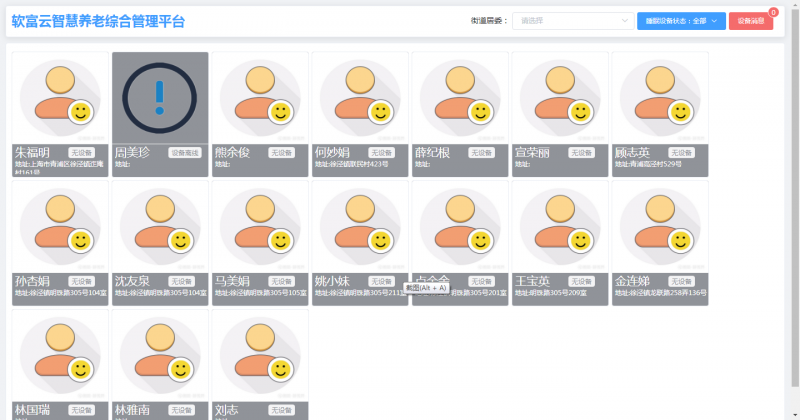Click 周美珍's exclamation warning icon
The height and width of the screenshot is (420, 800).
[x=160, y=97]
